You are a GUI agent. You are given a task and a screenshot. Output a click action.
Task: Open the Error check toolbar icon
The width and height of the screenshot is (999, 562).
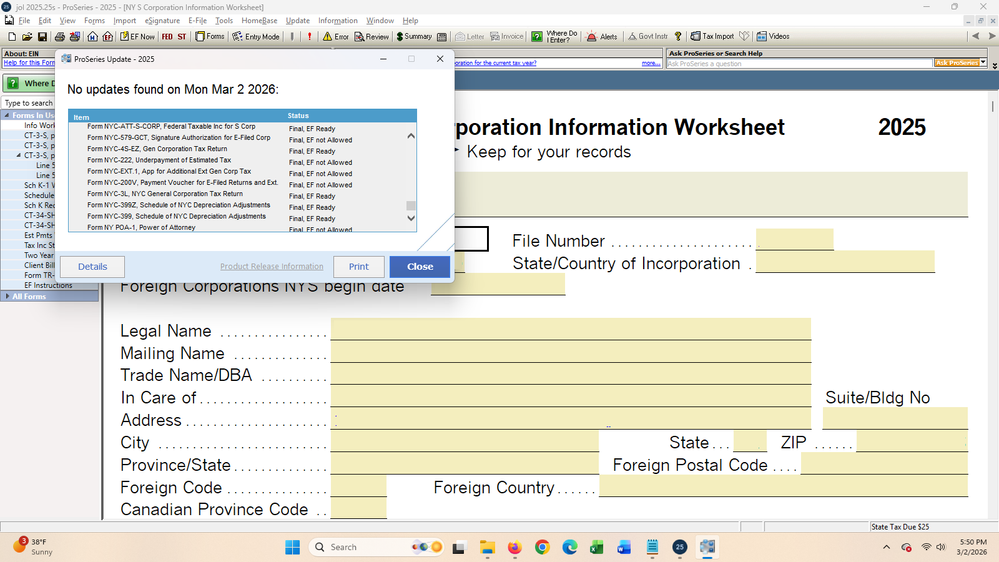click(335, 37)
